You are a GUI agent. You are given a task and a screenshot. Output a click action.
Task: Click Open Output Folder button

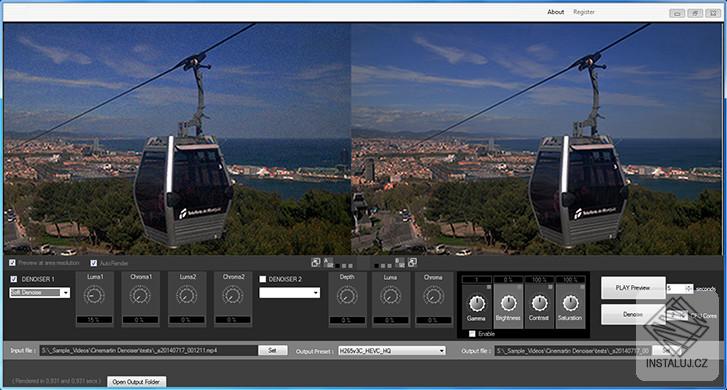tap(136, 382)
